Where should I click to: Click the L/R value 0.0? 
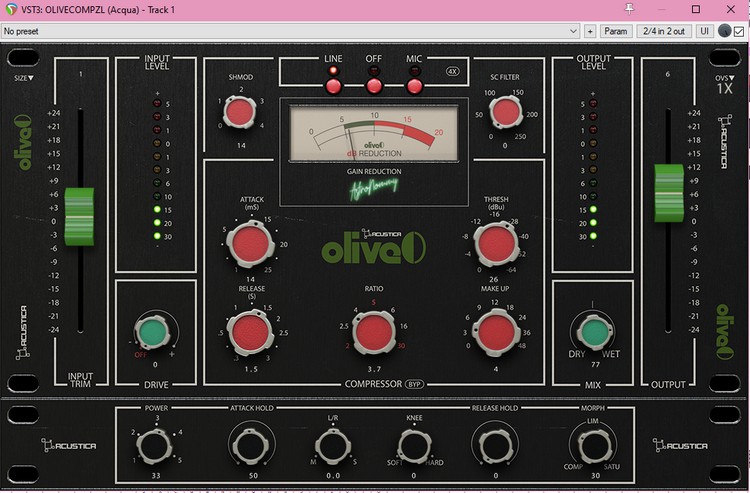(333, 475)
